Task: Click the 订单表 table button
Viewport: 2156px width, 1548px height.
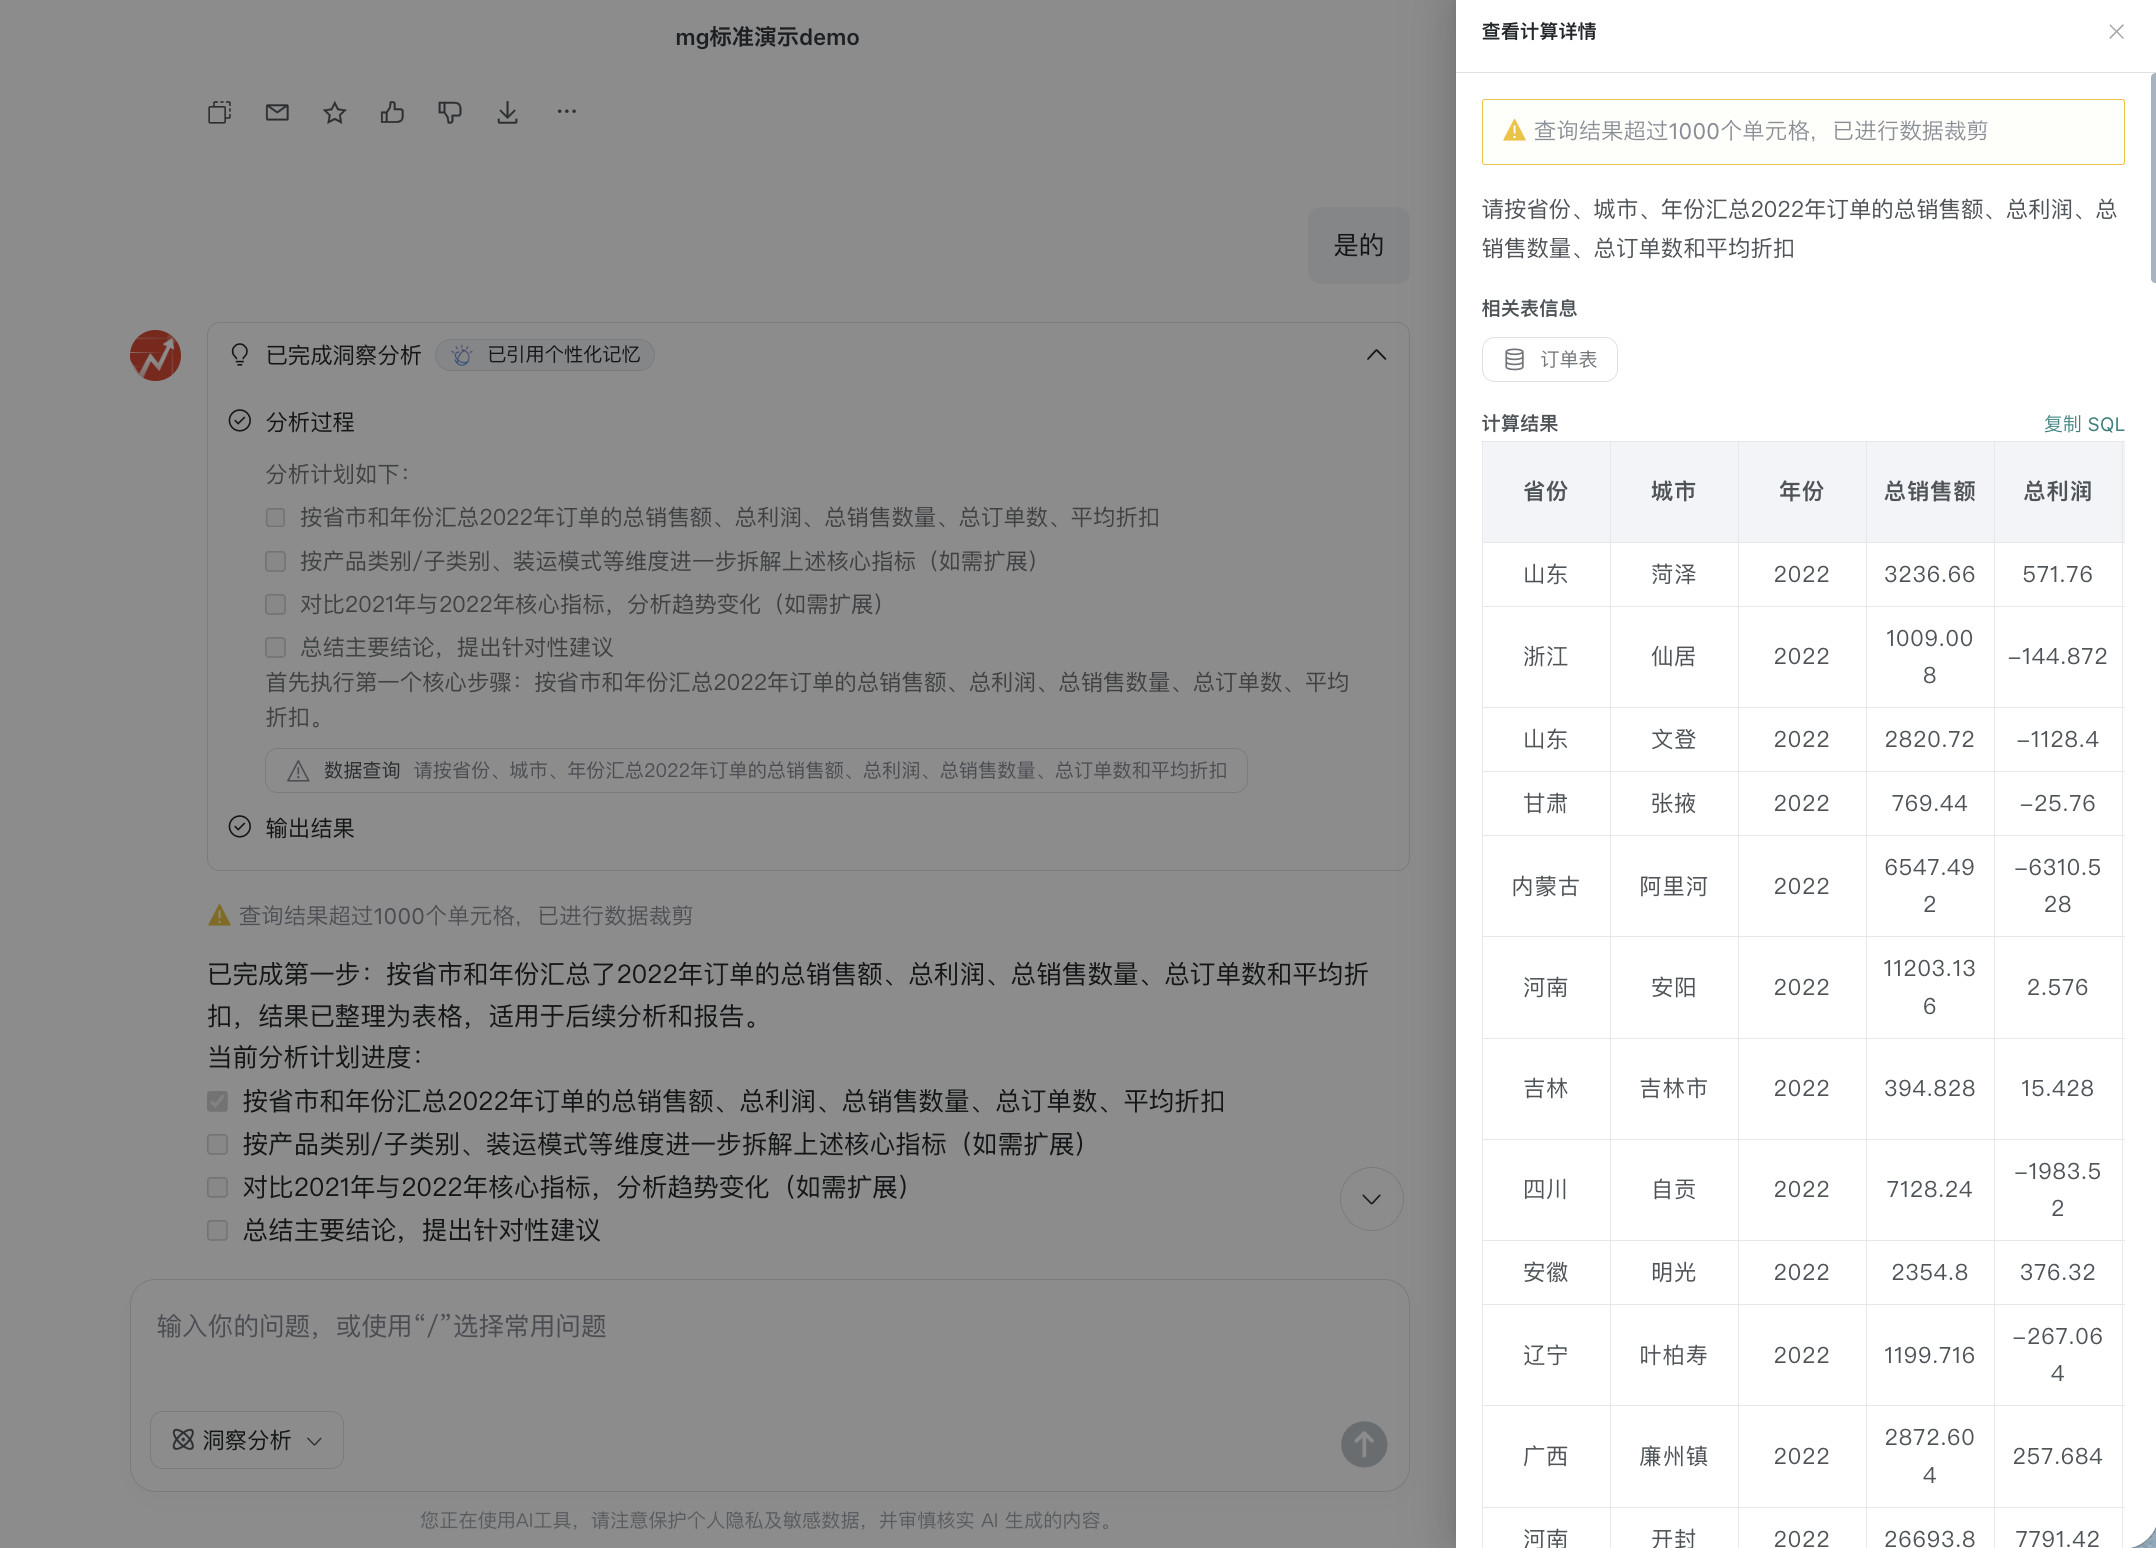Action: click(1550, 359)
